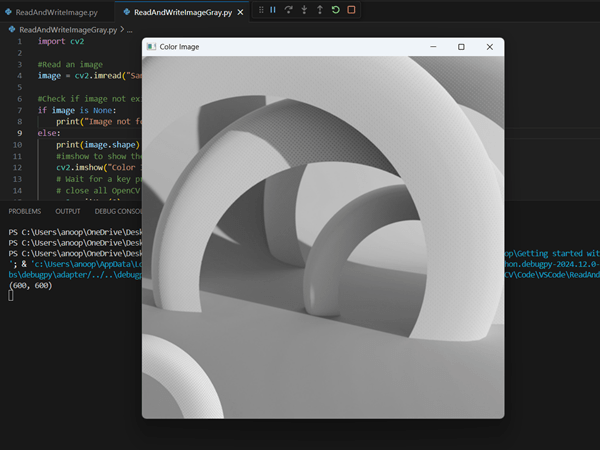600x450 pixels.
Task: Click ReadAndWriteImageGray.py in the breadcrumb
Action: click(70, 29)
